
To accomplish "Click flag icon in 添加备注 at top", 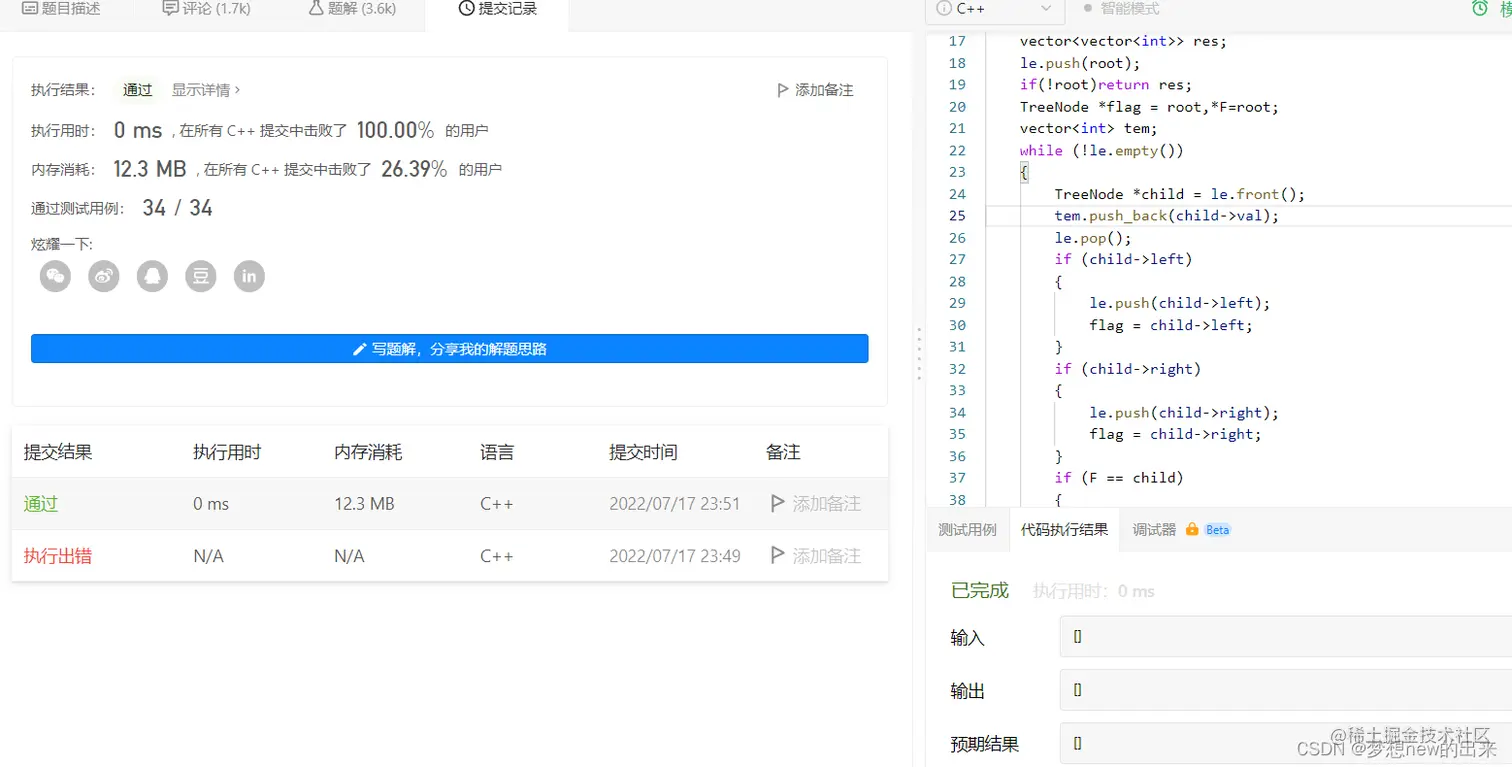I will point(783,90).
